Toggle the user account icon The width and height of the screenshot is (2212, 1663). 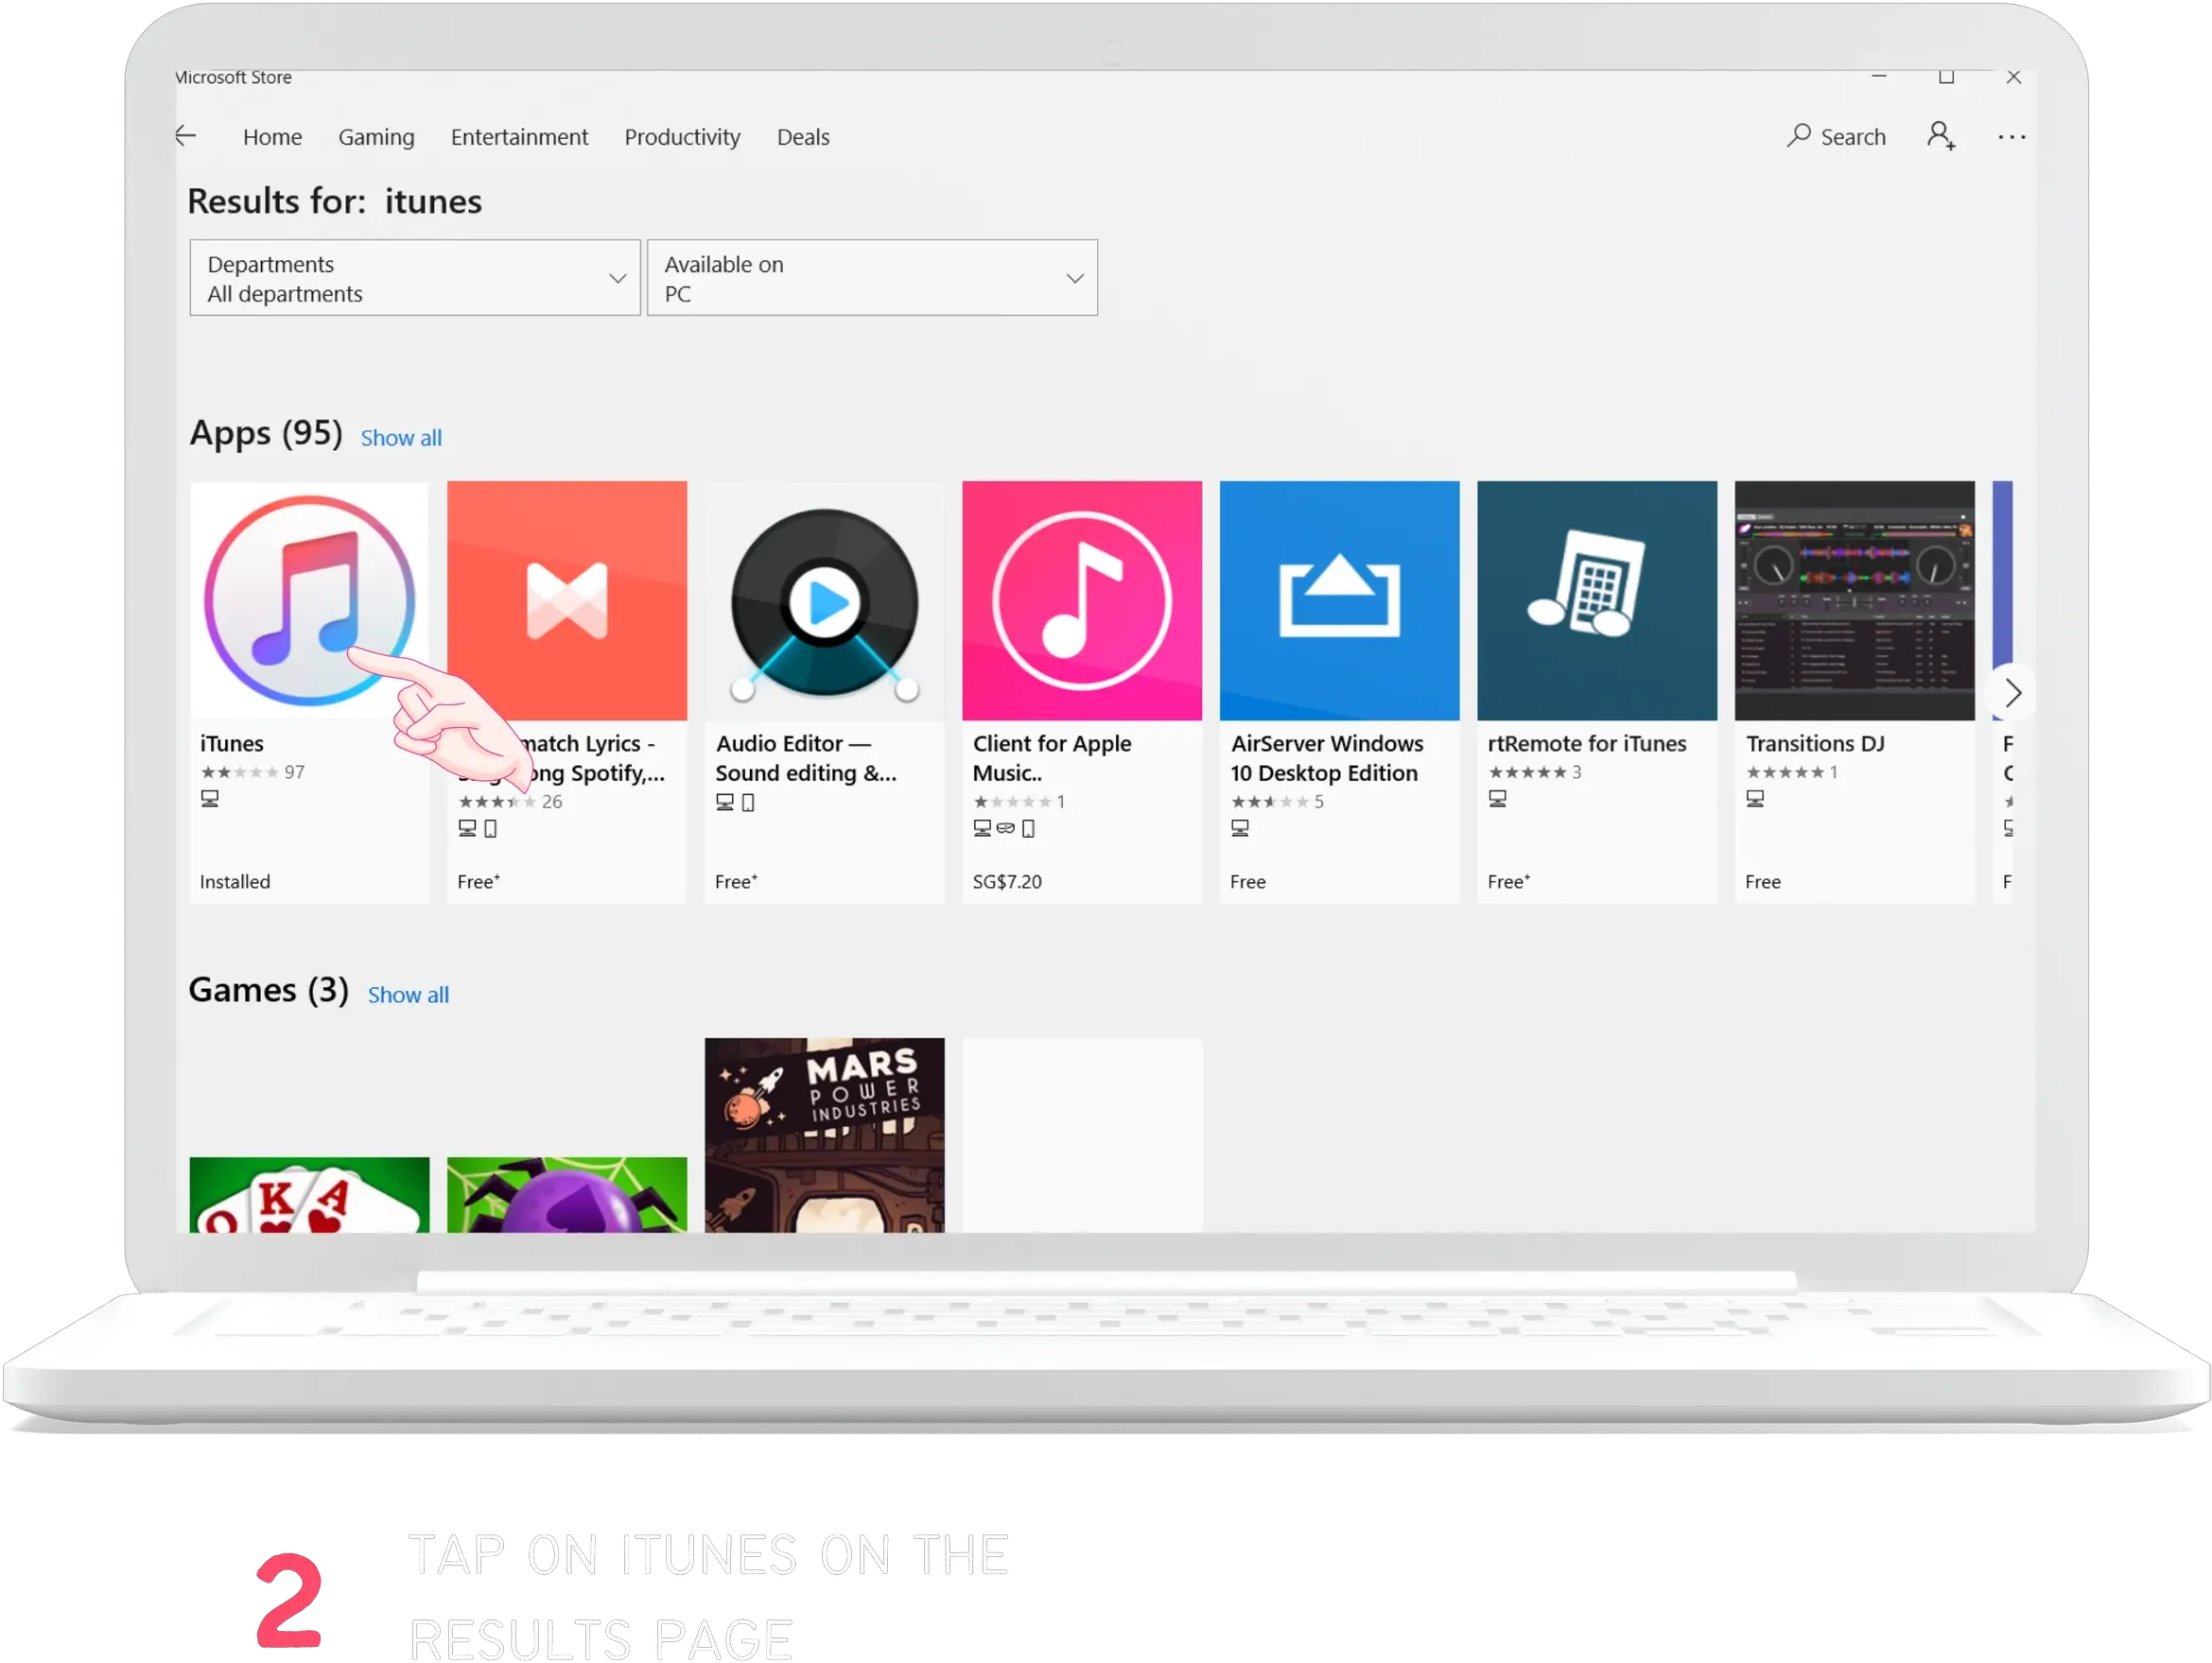(1942, 136)
